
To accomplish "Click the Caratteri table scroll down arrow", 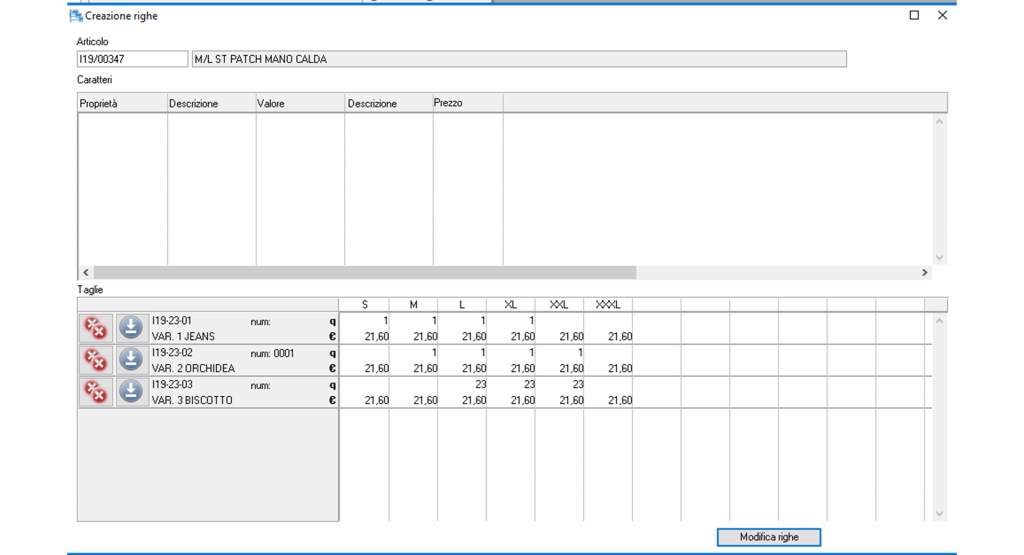I will click(939, 258).
